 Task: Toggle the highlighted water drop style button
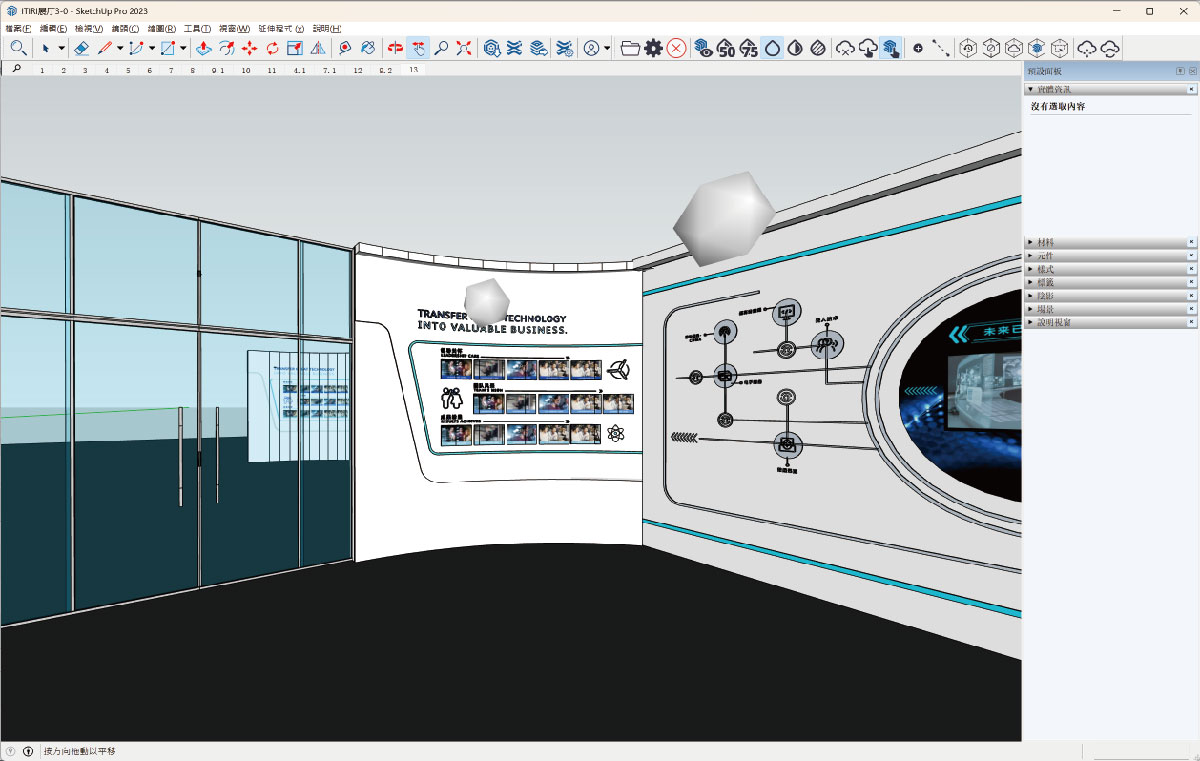pyautogui.click(x=772, y=48)
